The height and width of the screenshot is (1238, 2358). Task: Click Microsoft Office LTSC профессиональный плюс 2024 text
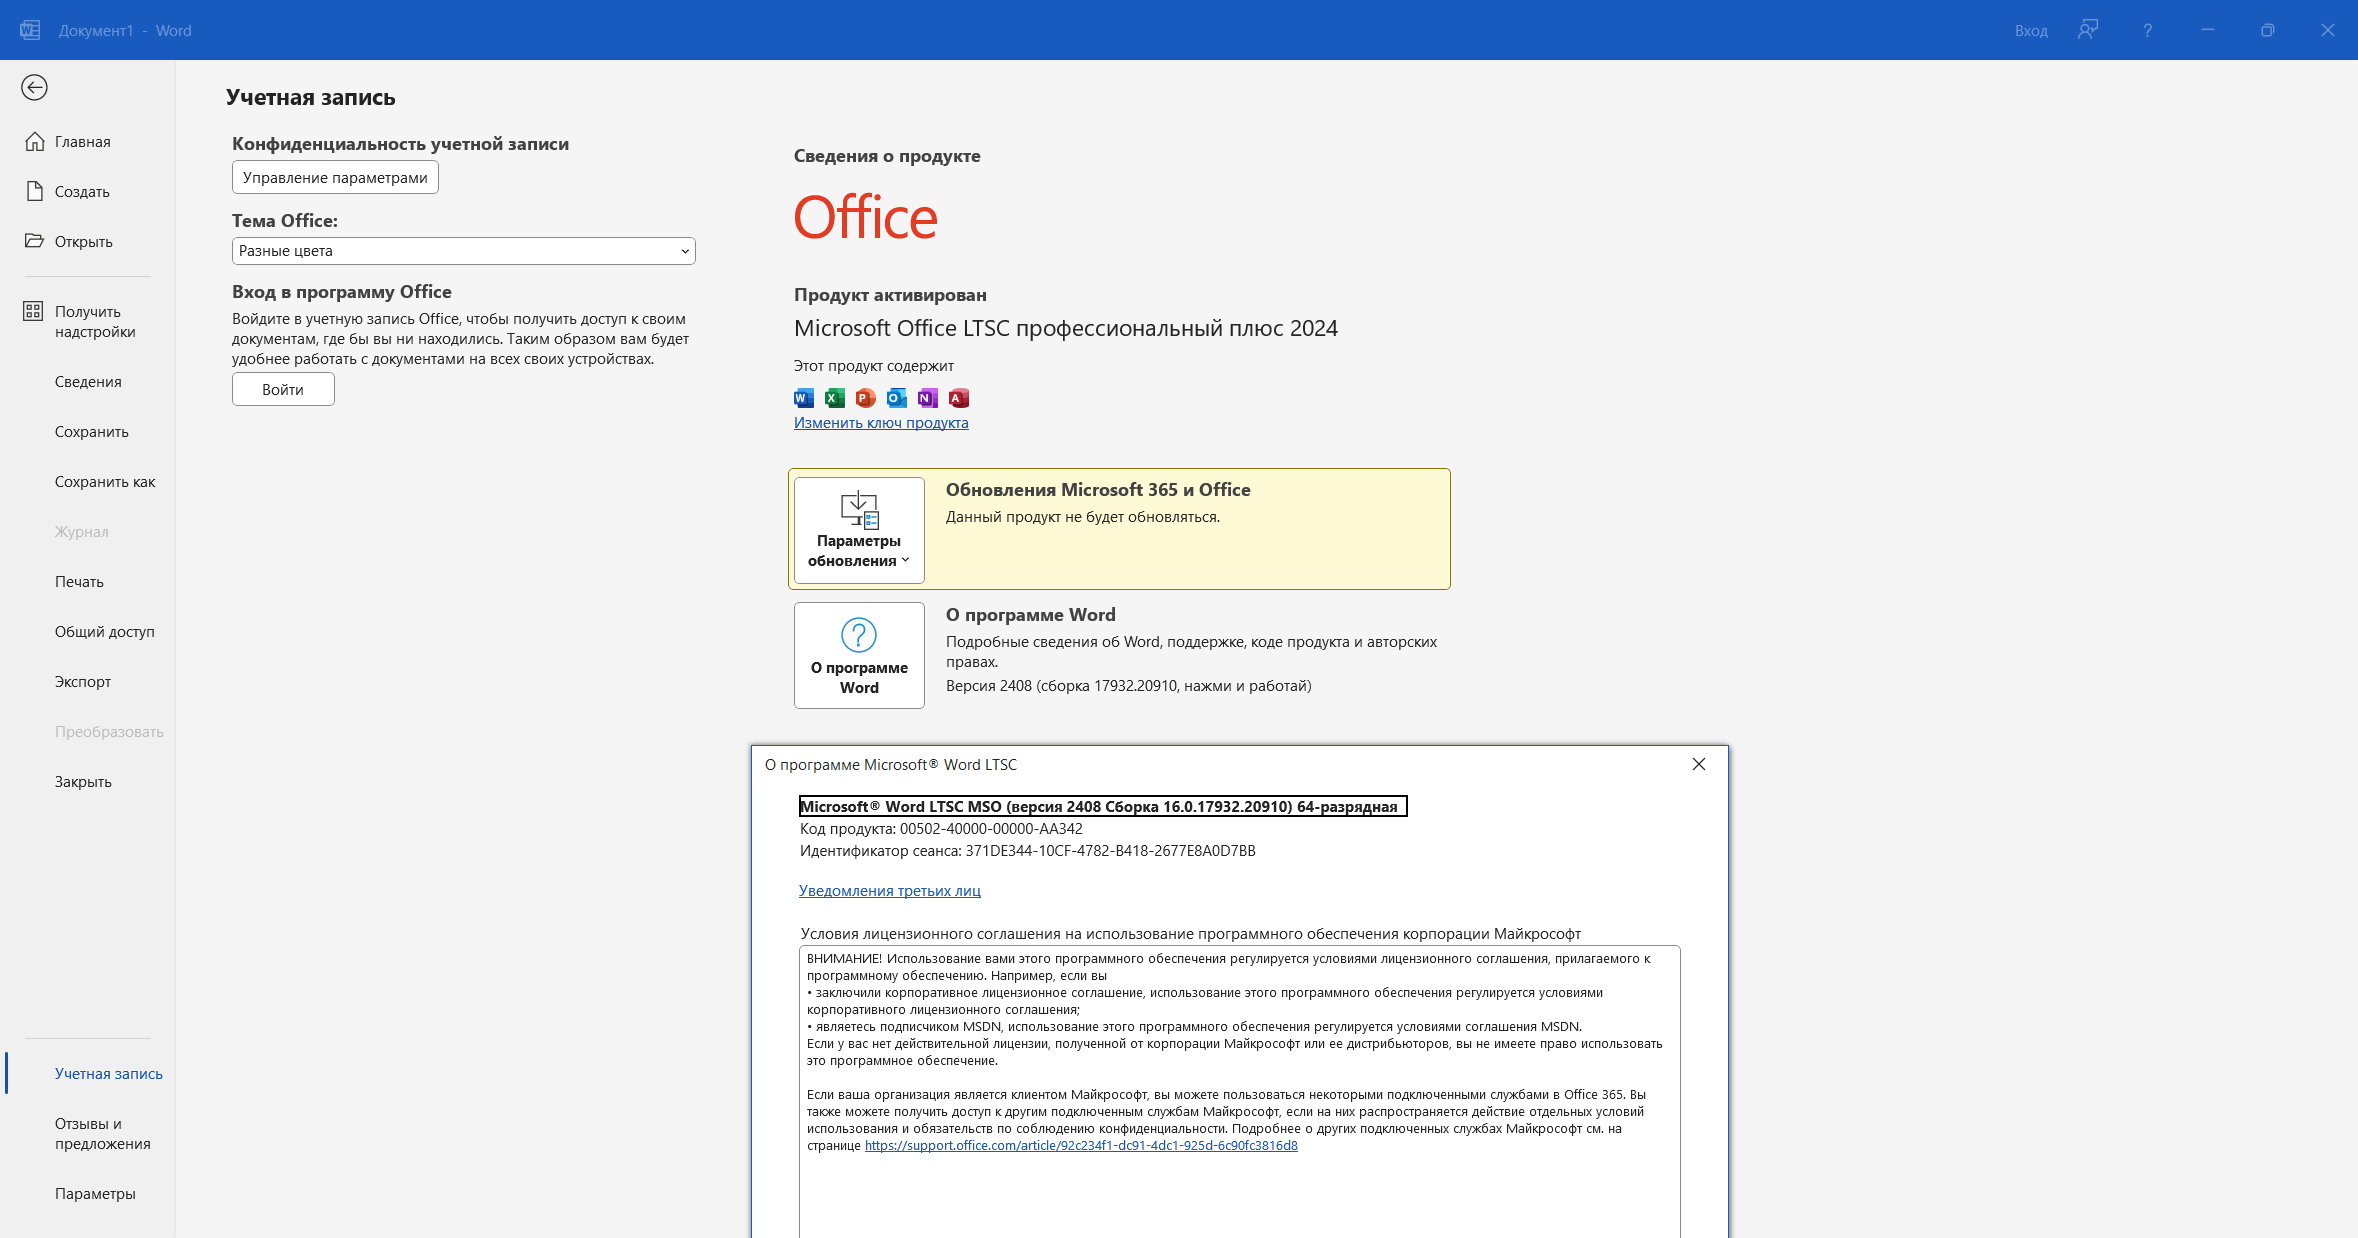1066,328
